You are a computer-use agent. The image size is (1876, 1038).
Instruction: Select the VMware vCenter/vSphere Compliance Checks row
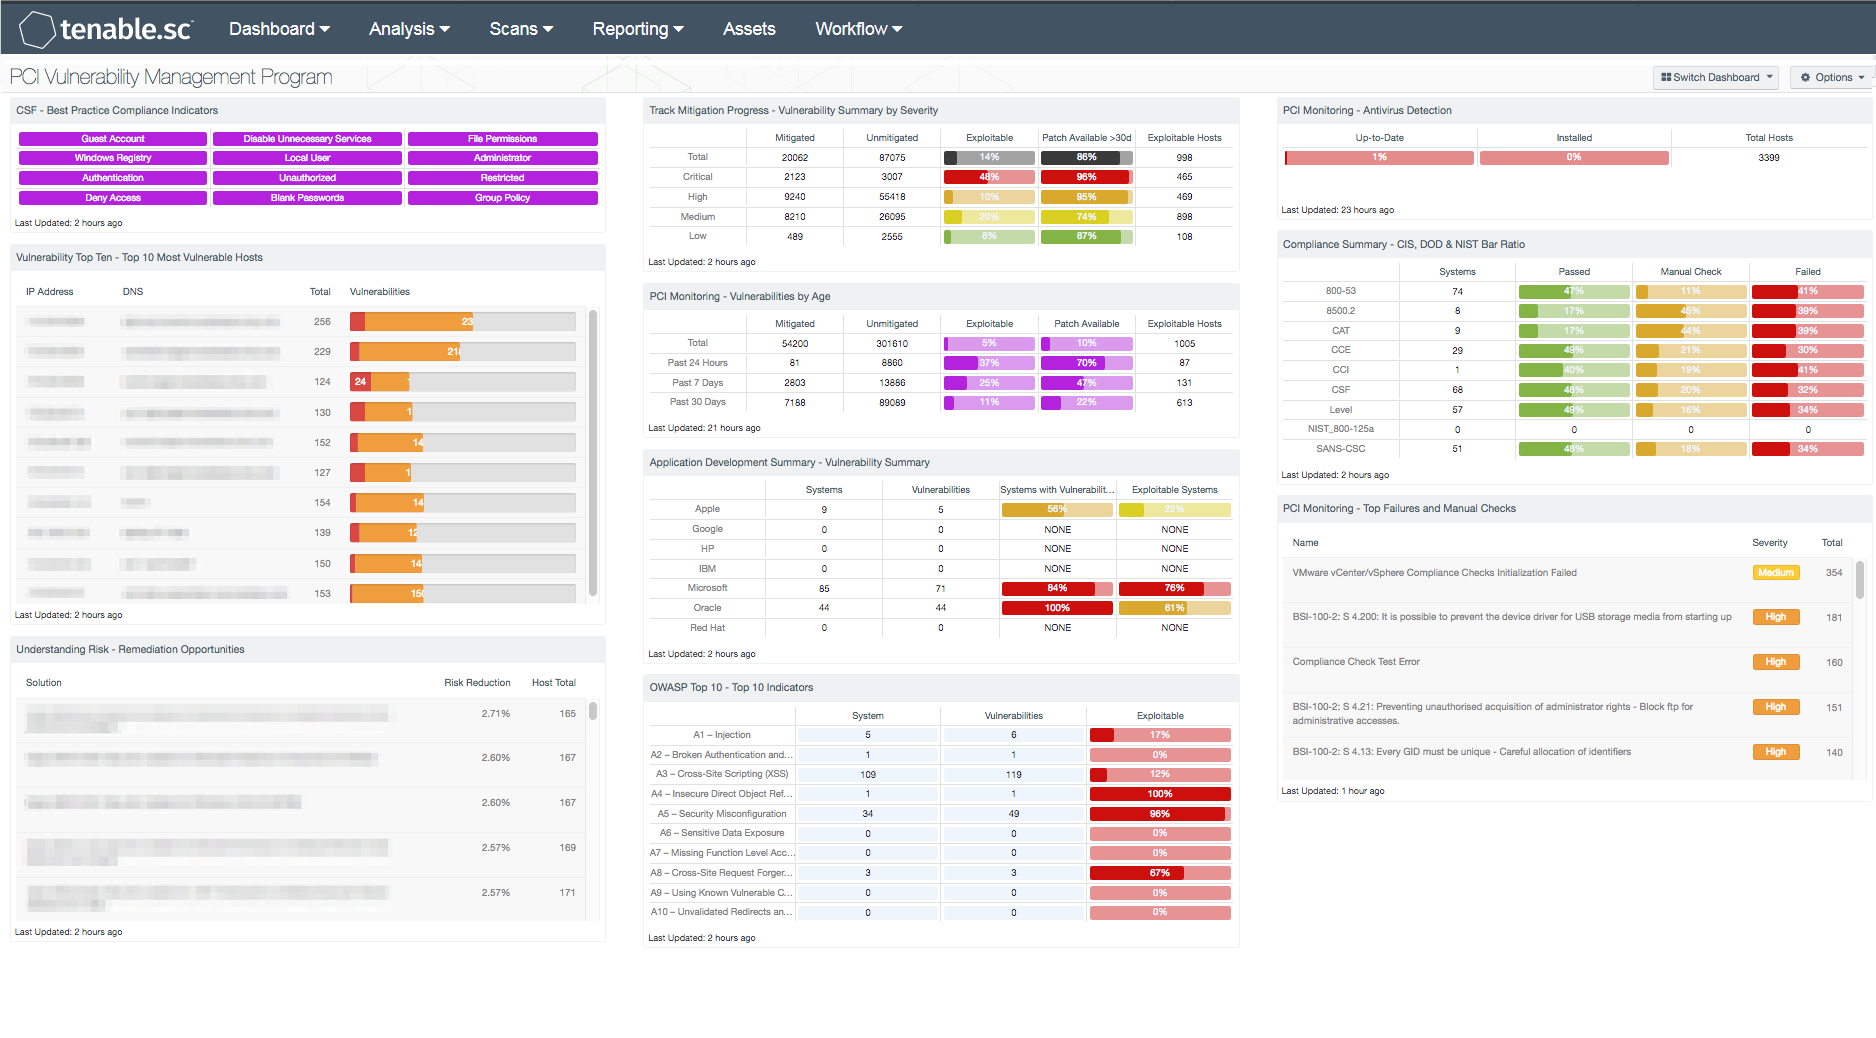point(1568,580)
